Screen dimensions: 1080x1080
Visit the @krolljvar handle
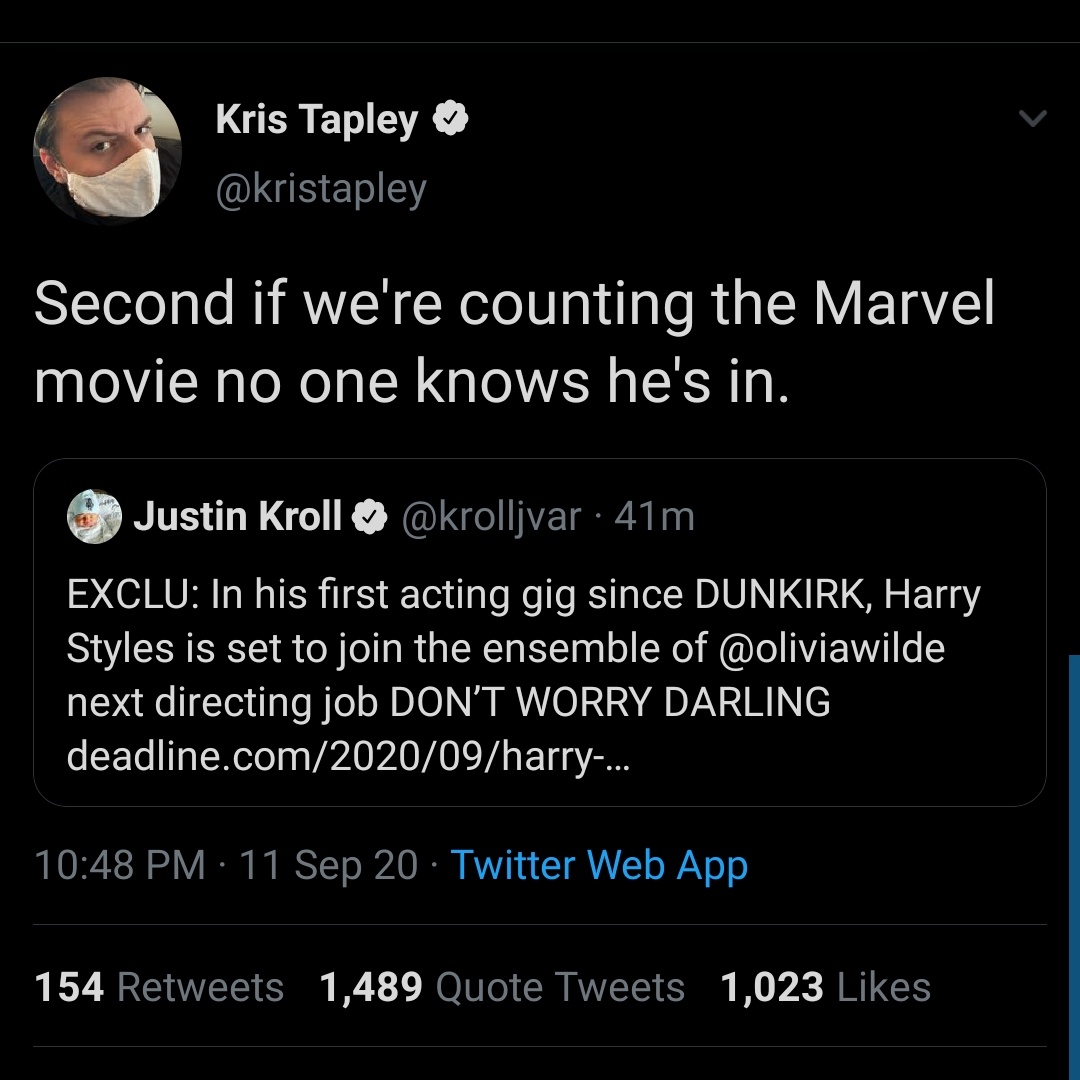click(491, 516)
